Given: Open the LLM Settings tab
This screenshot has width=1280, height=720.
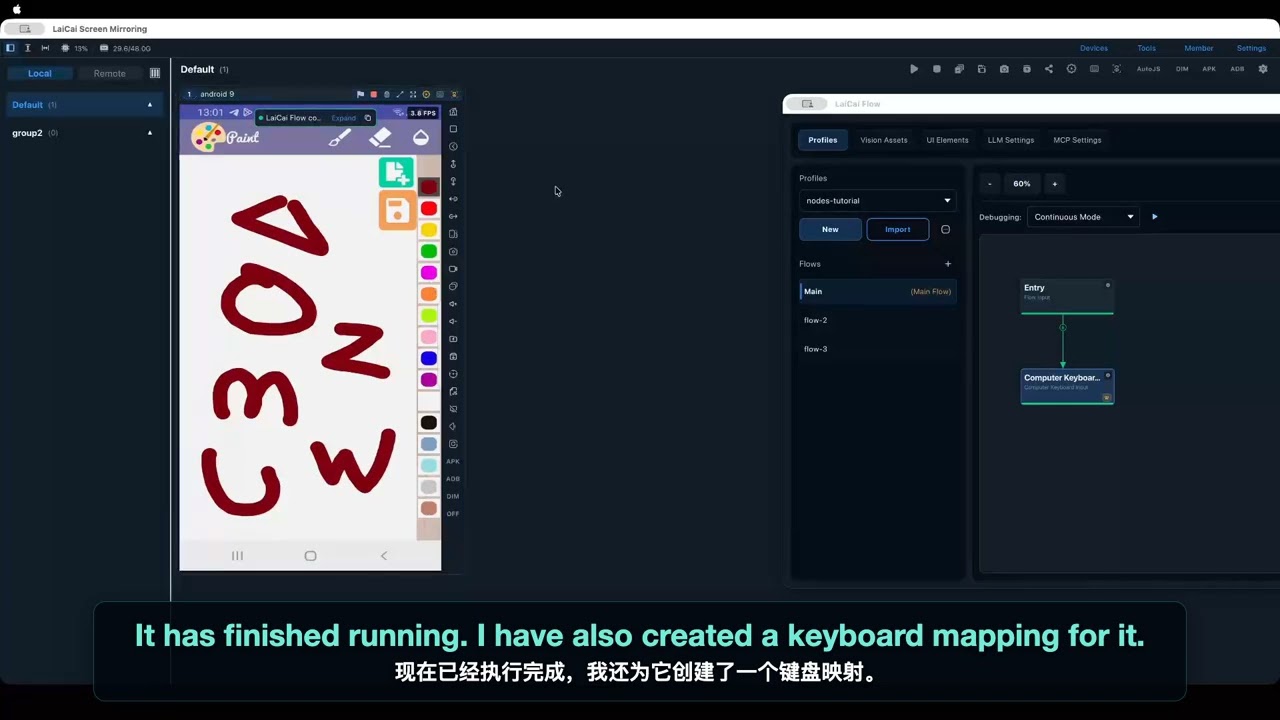Looking at the screenshot, I should point(1011,140).
